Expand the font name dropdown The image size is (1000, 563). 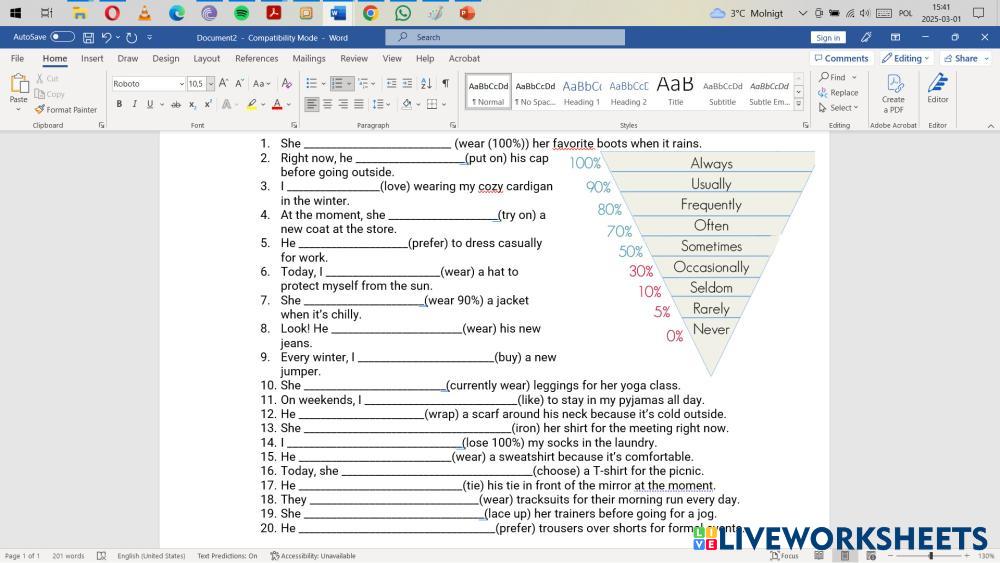point(181,84)
